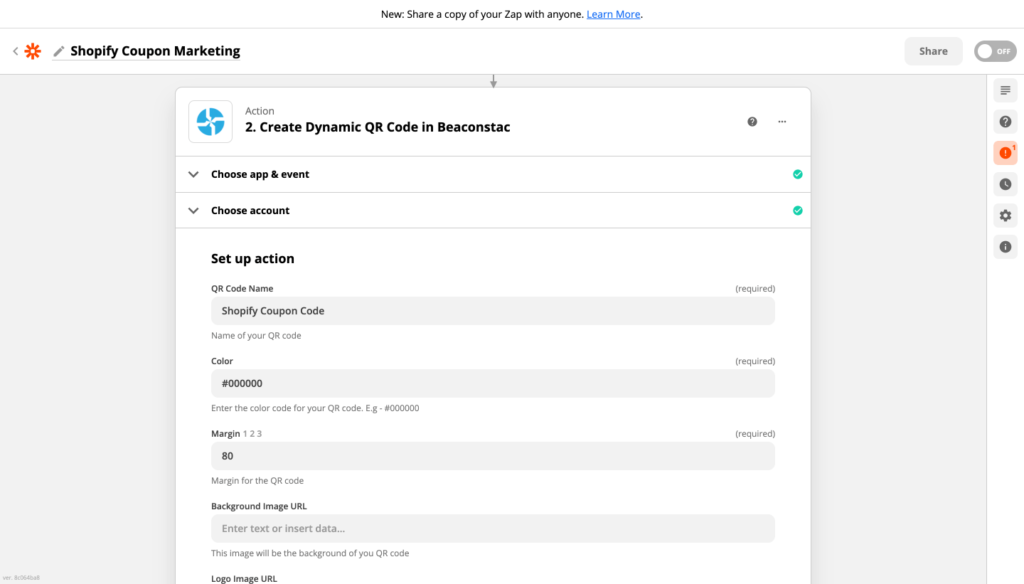This screenshot has height=584, width=1024.
Task: Click the green checkmark on Choose account
Action: coord(797,210)
